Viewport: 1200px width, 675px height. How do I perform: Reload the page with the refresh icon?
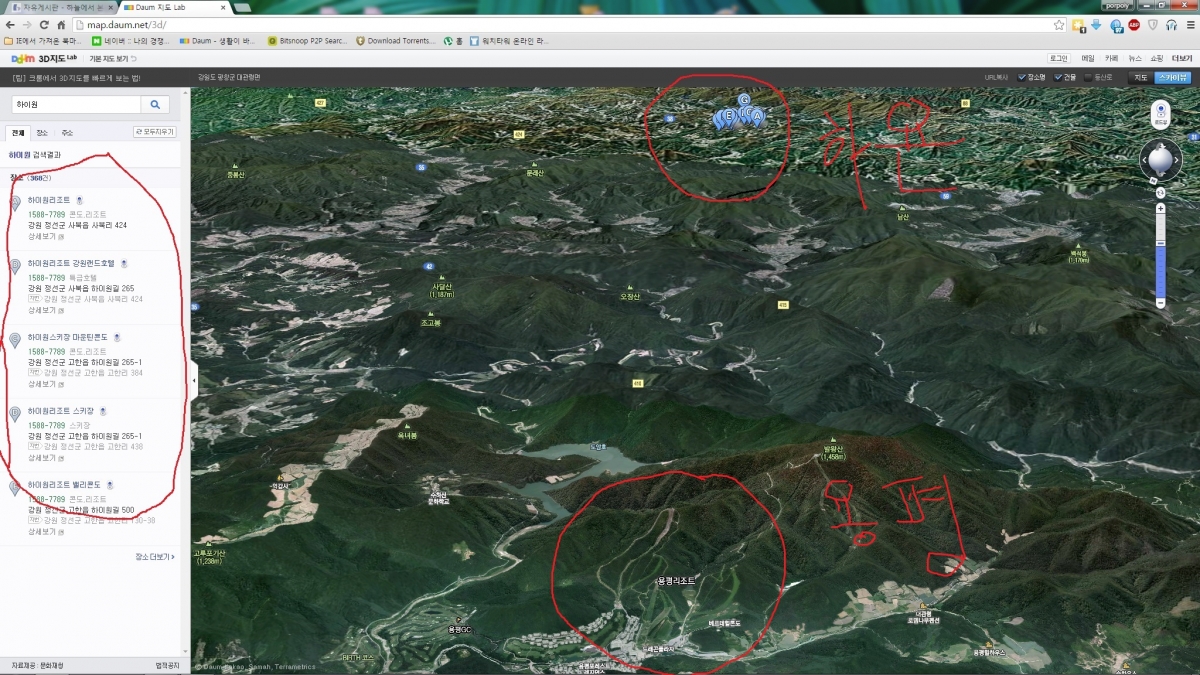click(x=44, y=25)
